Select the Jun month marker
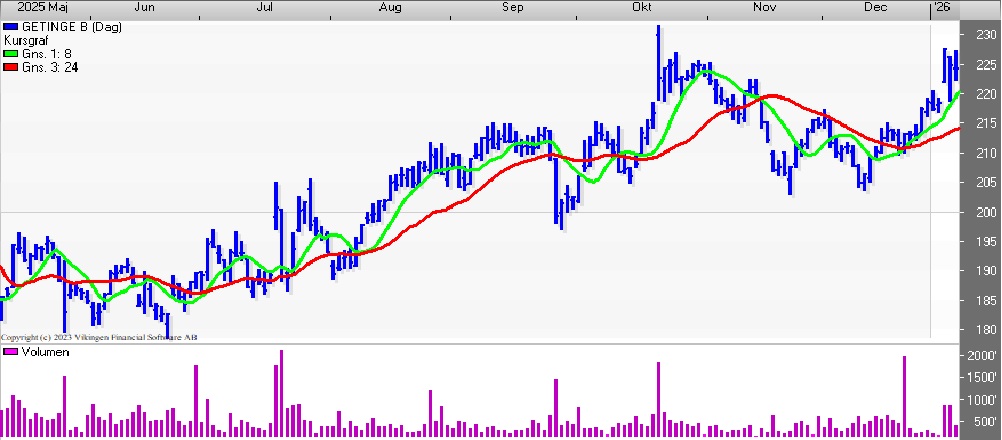 144,8
